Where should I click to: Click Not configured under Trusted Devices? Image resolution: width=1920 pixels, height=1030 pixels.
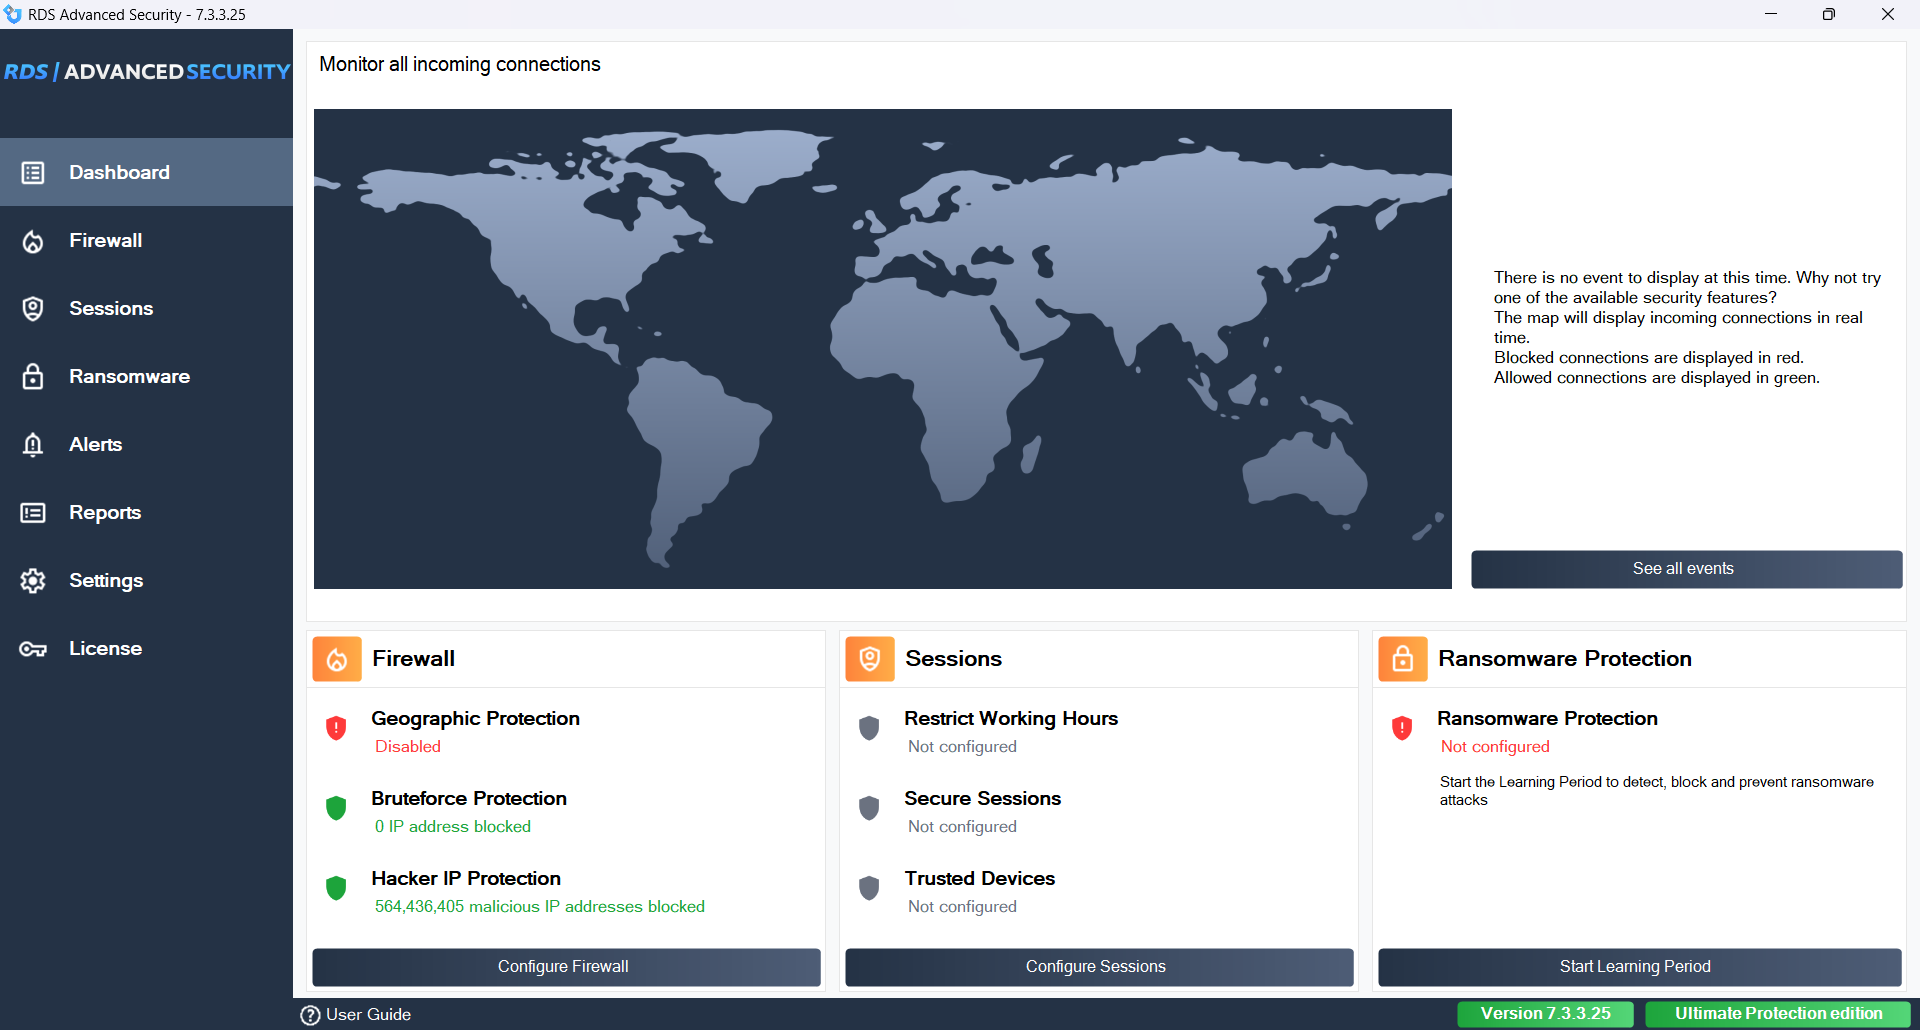pyautogui.click(x=962, y=907)
